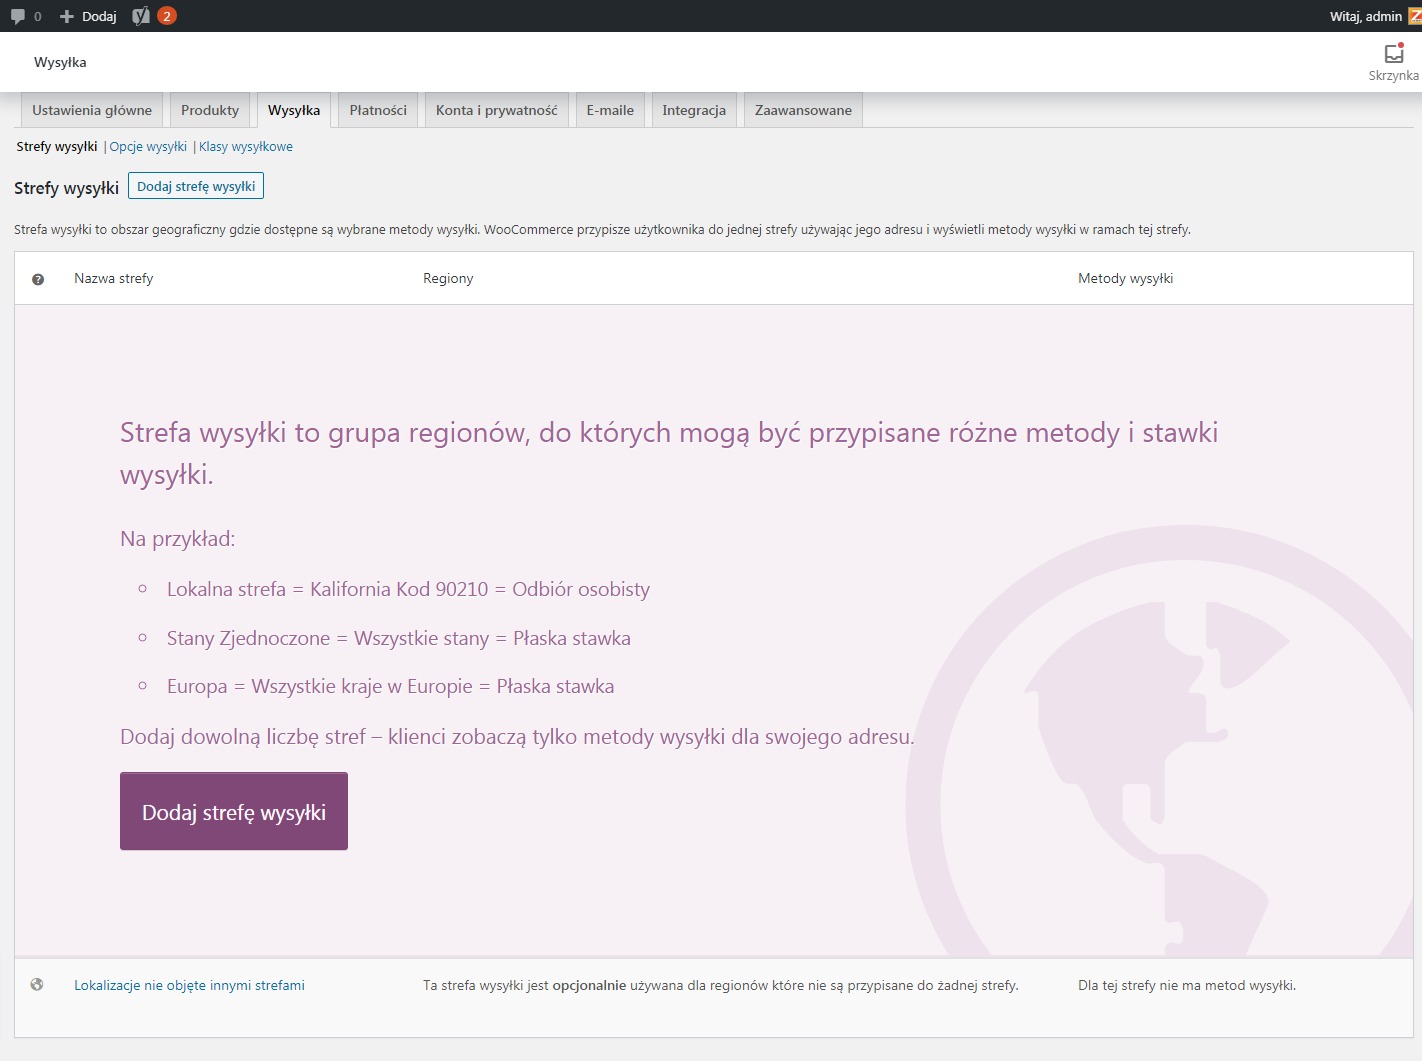
Task: Open Opcje wysyłki link
Action: click(148, 146)
